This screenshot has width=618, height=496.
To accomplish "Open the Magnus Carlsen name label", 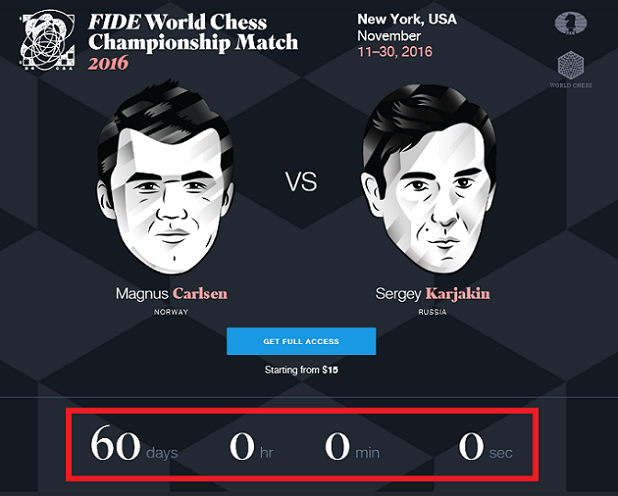I will 171,294.
